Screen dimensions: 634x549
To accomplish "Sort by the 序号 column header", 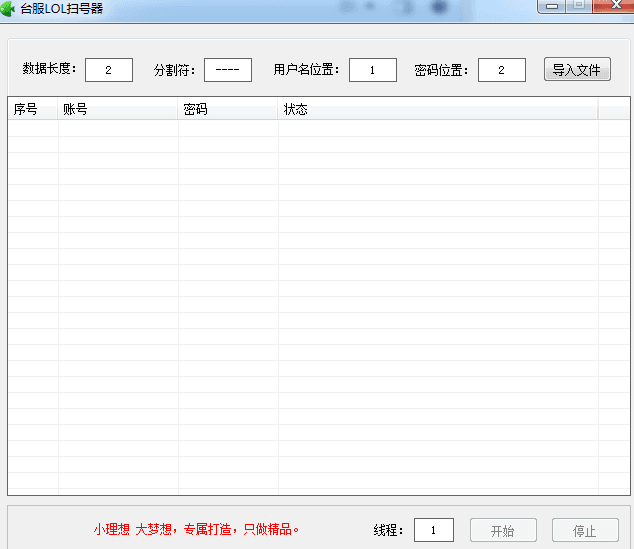I will [33, 109].
